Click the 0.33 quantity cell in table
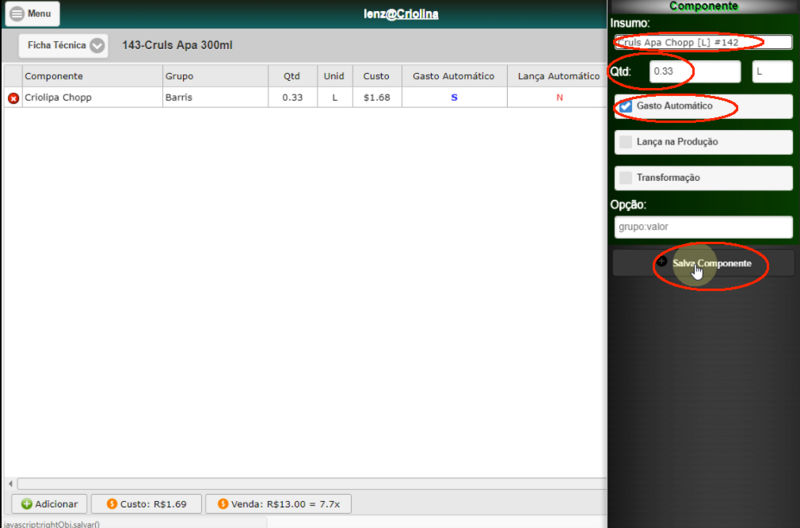 click(292, 97)
